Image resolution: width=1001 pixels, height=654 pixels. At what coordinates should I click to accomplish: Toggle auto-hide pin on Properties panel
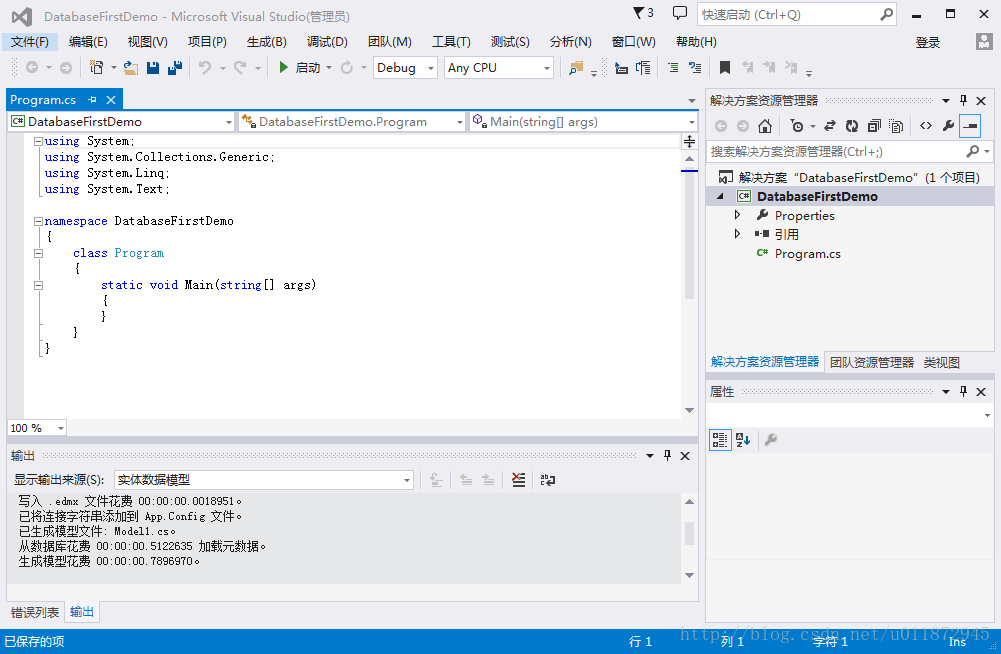963,392
